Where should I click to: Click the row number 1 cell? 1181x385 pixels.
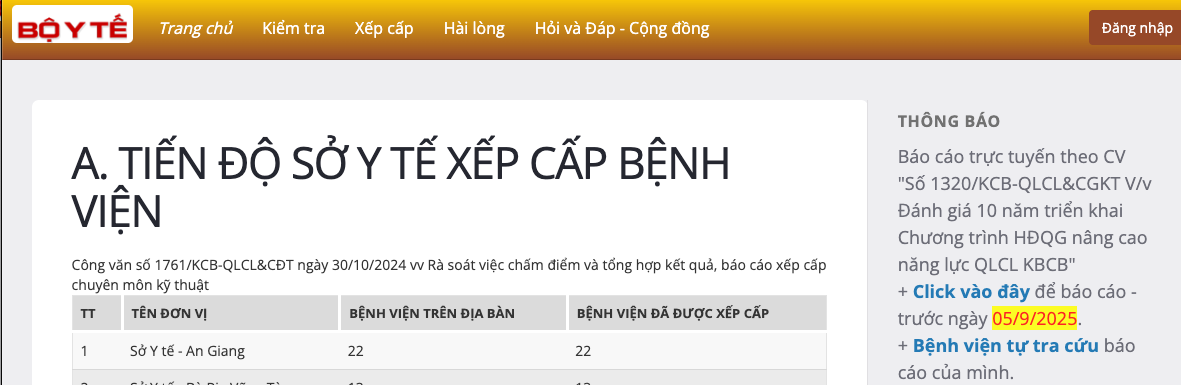96,350
